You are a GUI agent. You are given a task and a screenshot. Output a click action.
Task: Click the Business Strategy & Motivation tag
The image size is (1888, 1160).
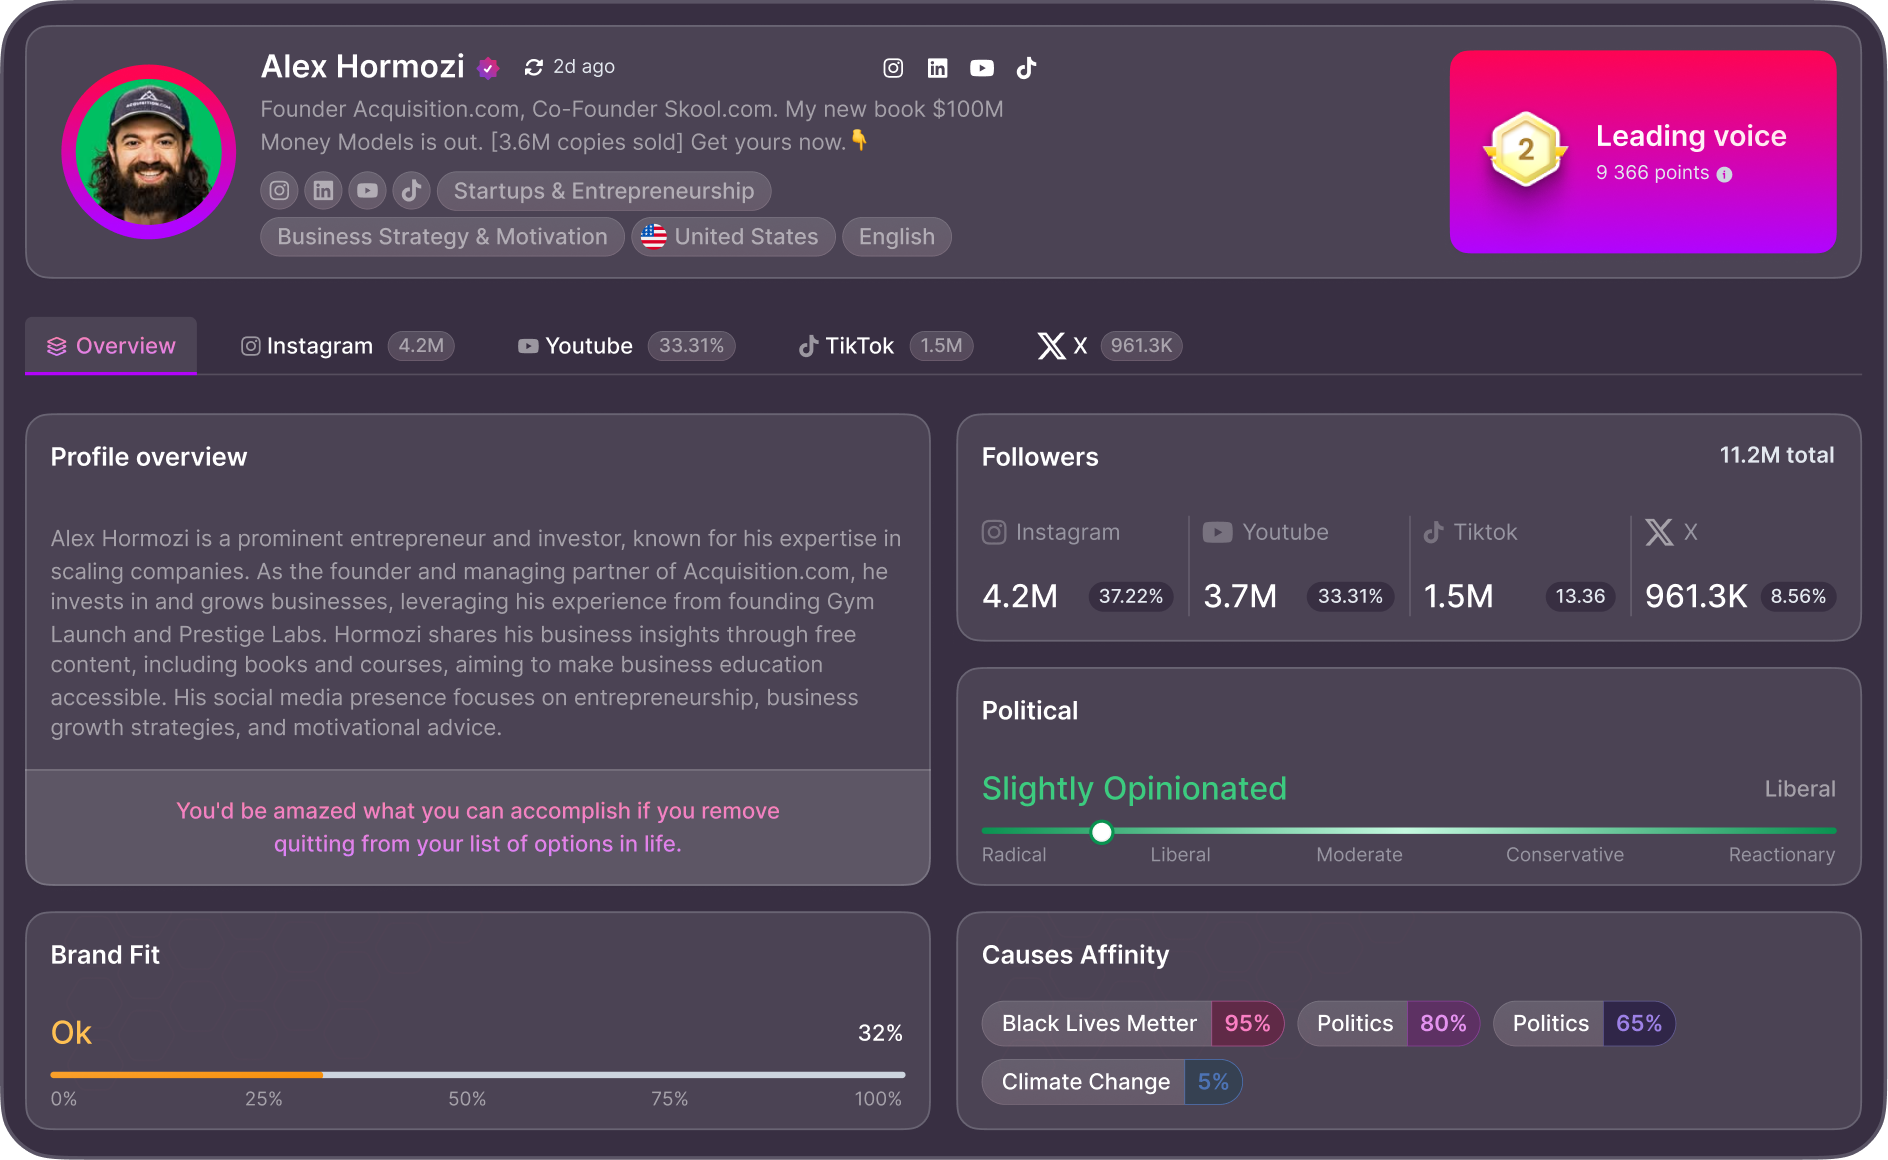pos(442,237)
